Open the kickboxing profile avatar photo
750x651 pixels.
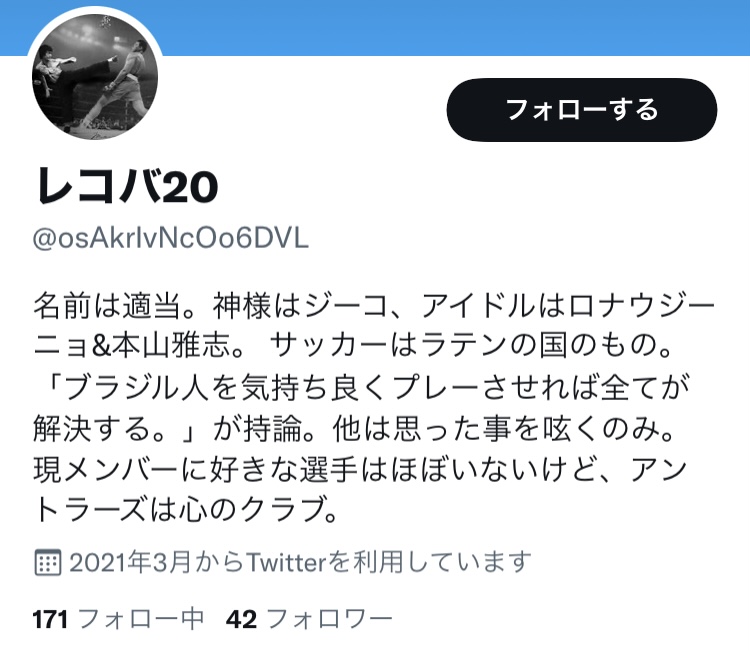(95, 77)
